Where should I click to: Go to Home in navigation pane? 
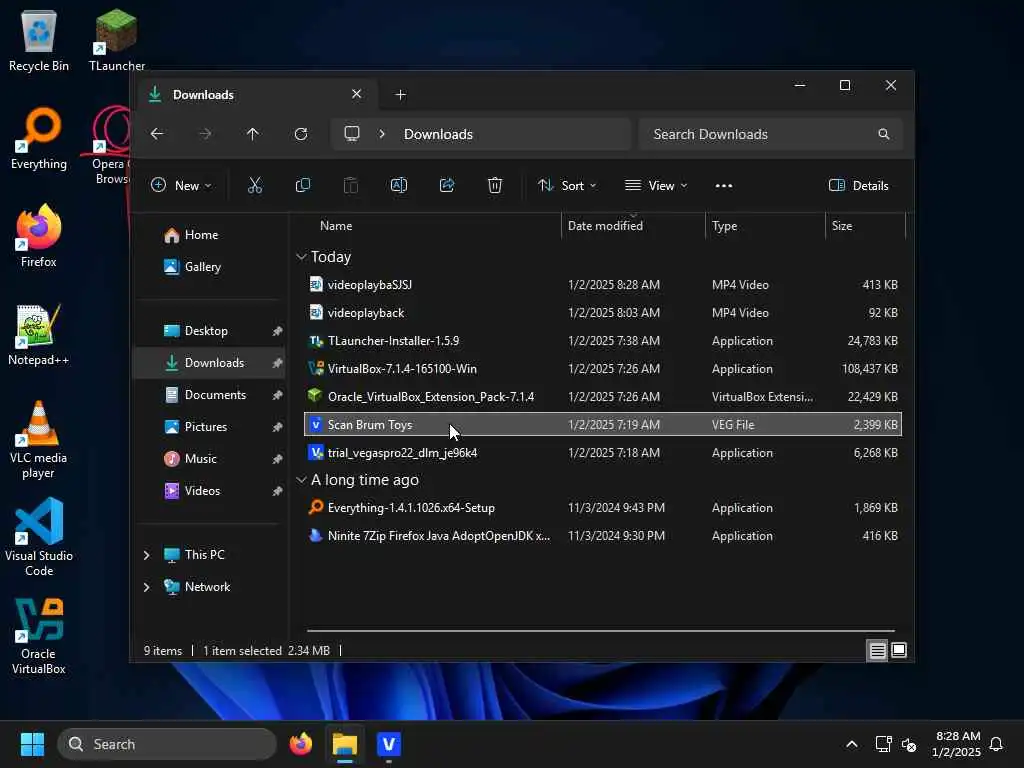(201, 234)
